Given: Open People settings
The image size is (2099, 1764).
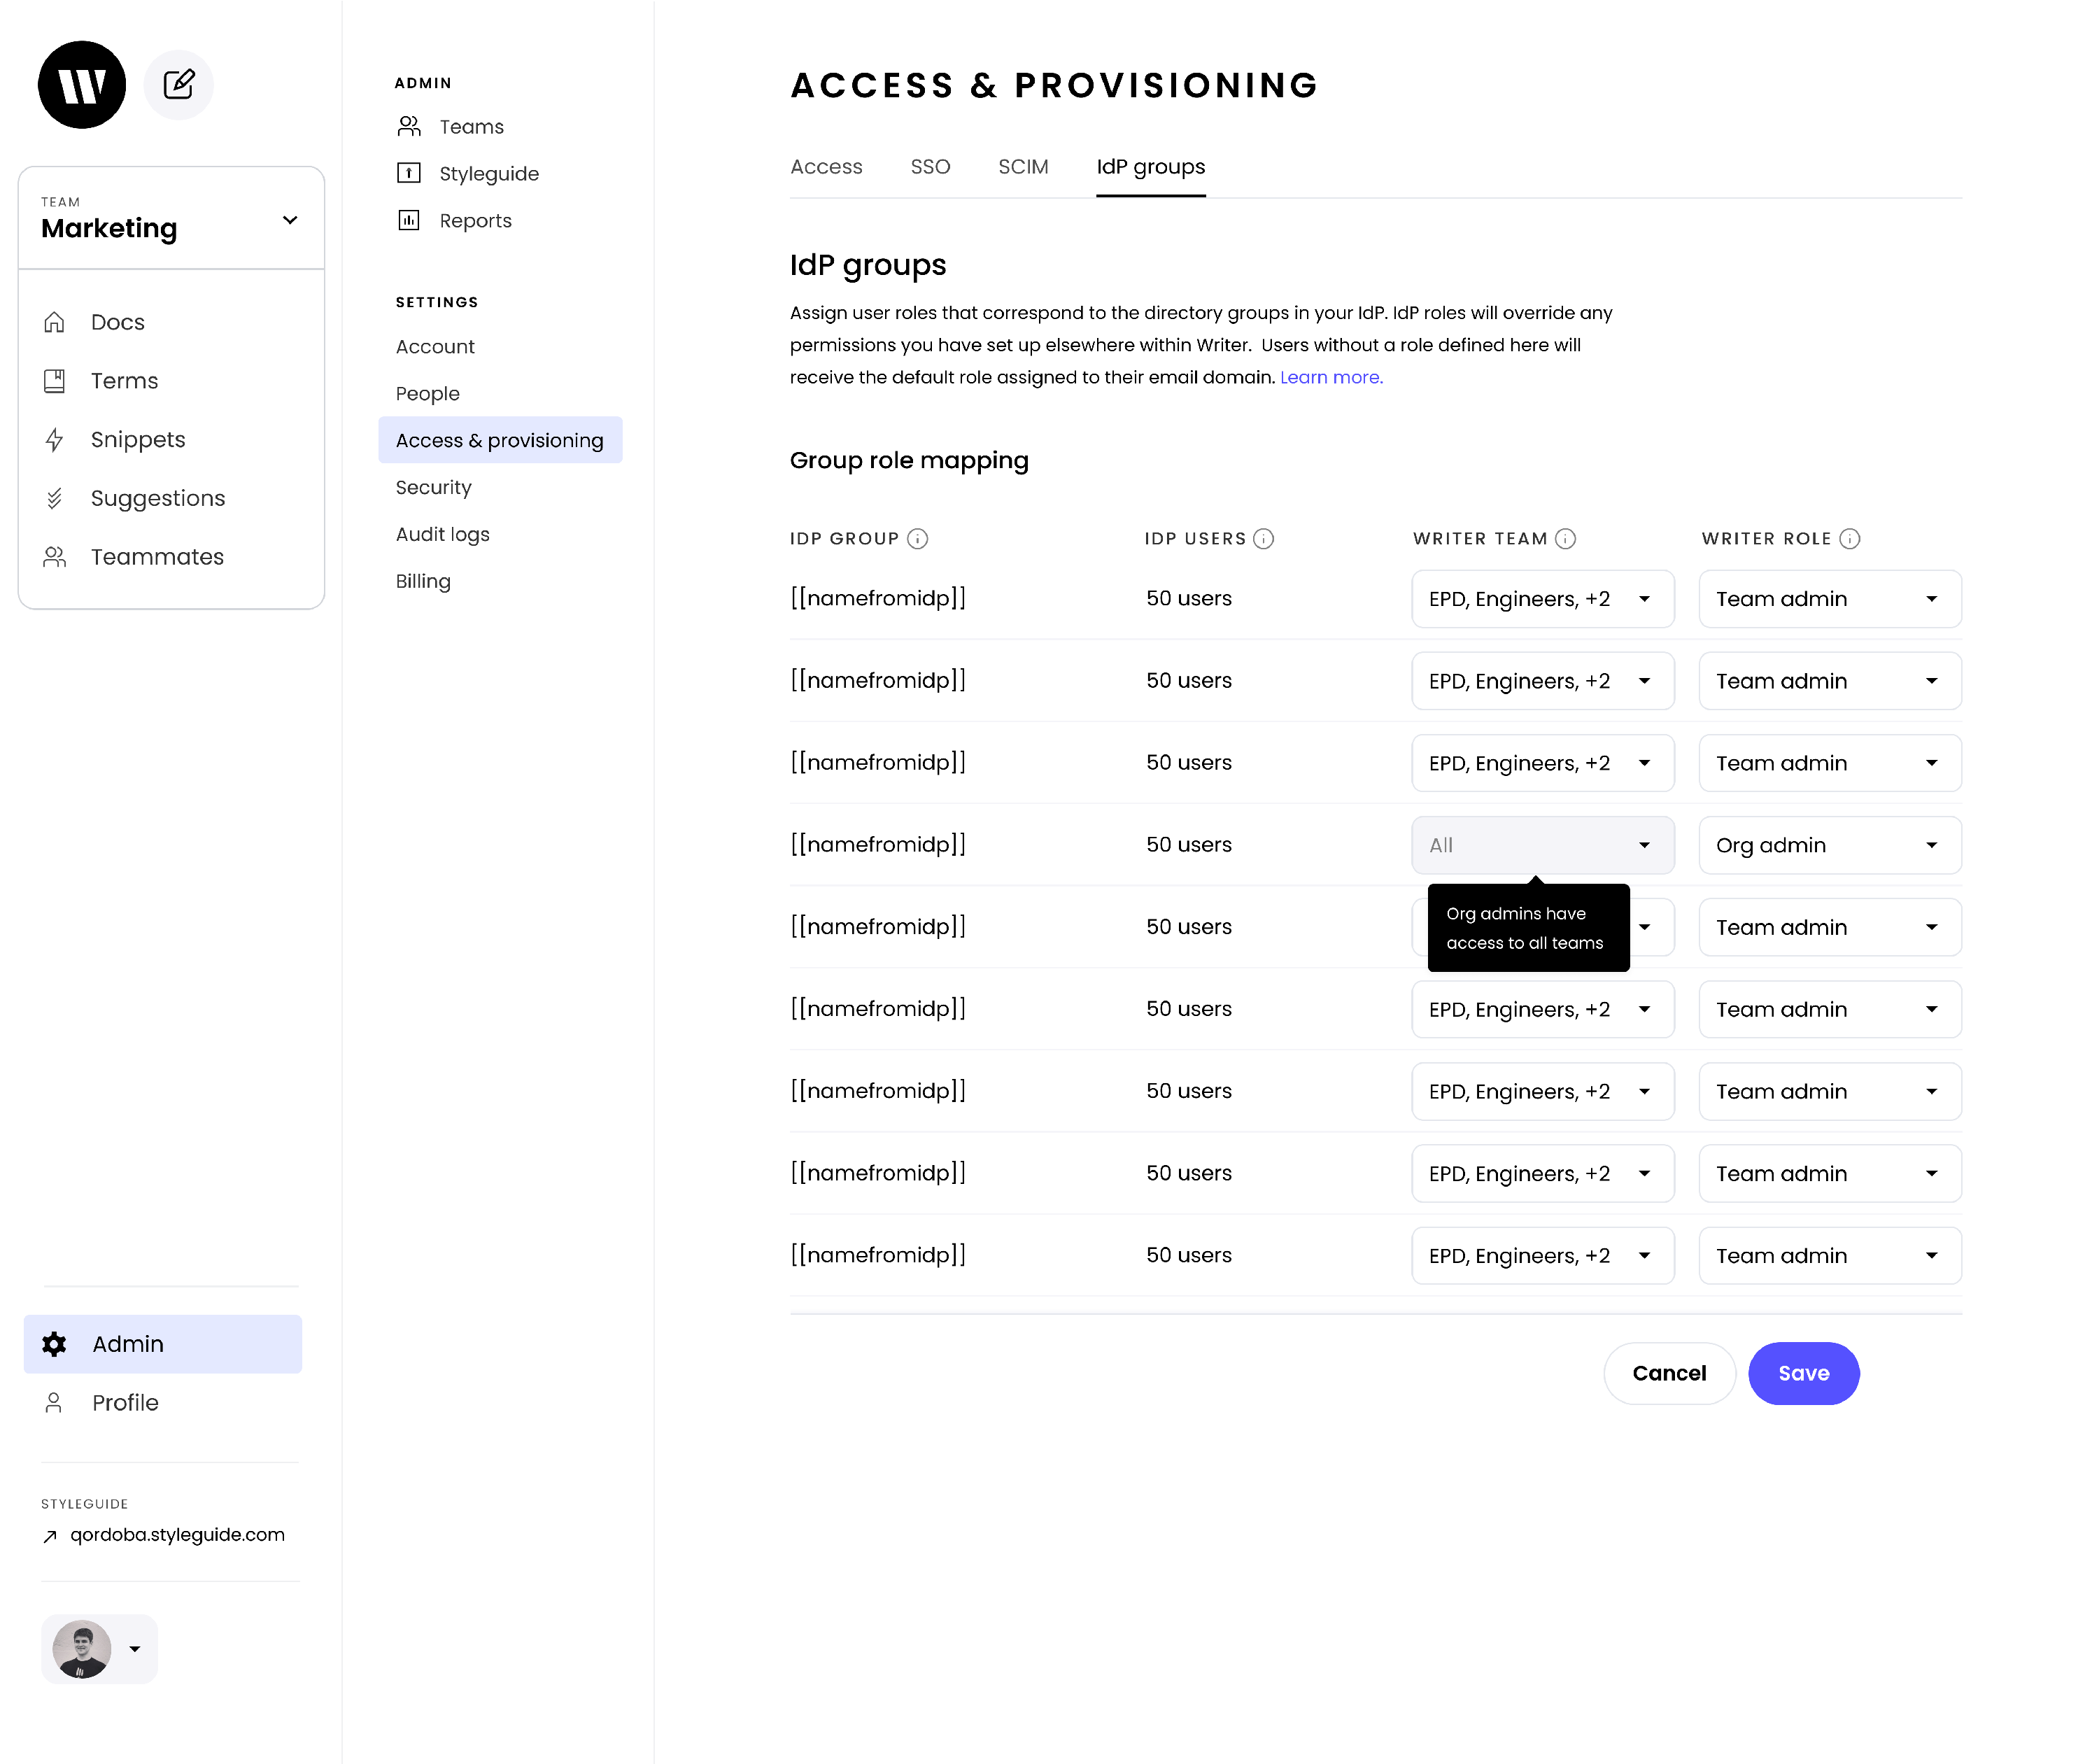Looking at the screenshot, I should pos(428,393).
